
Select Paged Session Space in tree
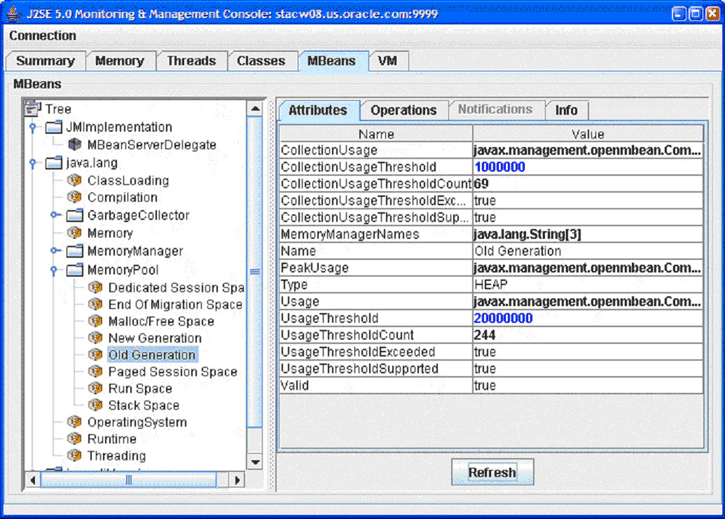(x=172, y=372)
